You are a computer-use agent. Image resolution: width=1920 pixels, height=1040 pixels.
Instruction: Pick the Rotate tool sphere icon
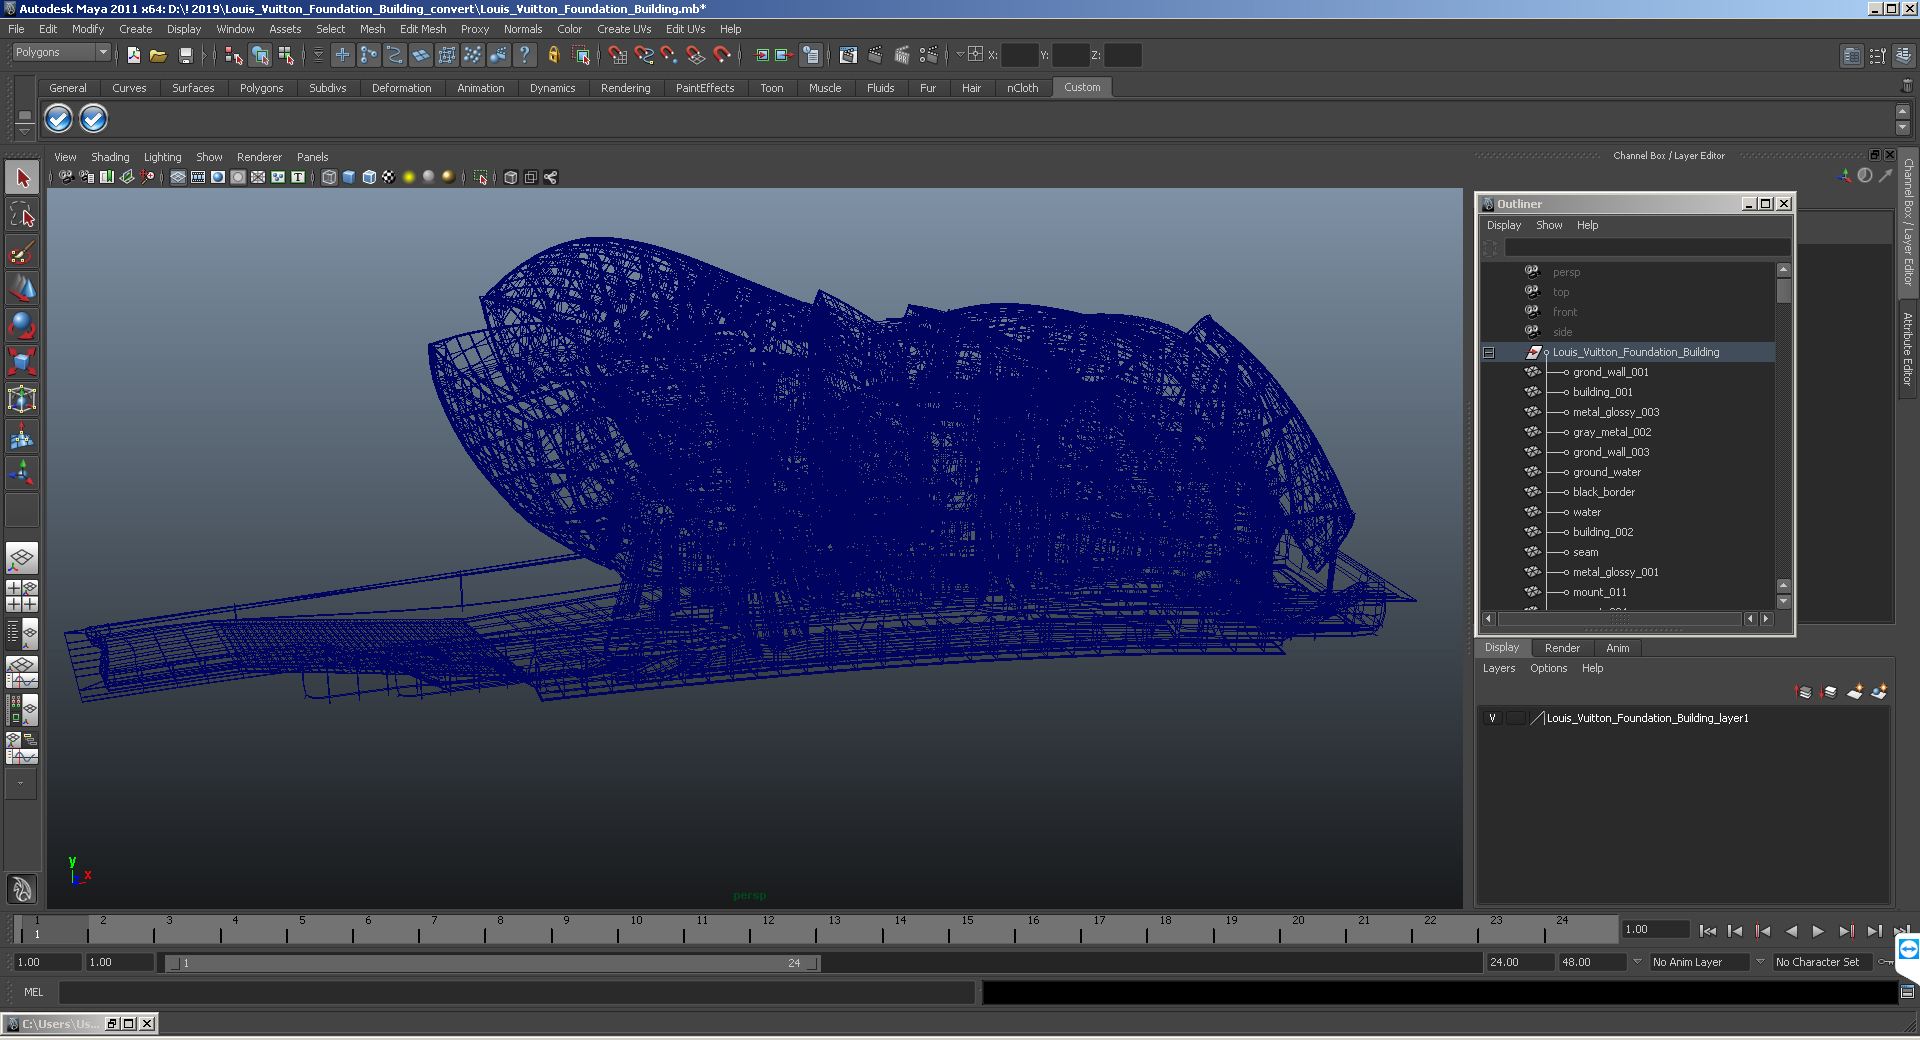tap(22, 325)
